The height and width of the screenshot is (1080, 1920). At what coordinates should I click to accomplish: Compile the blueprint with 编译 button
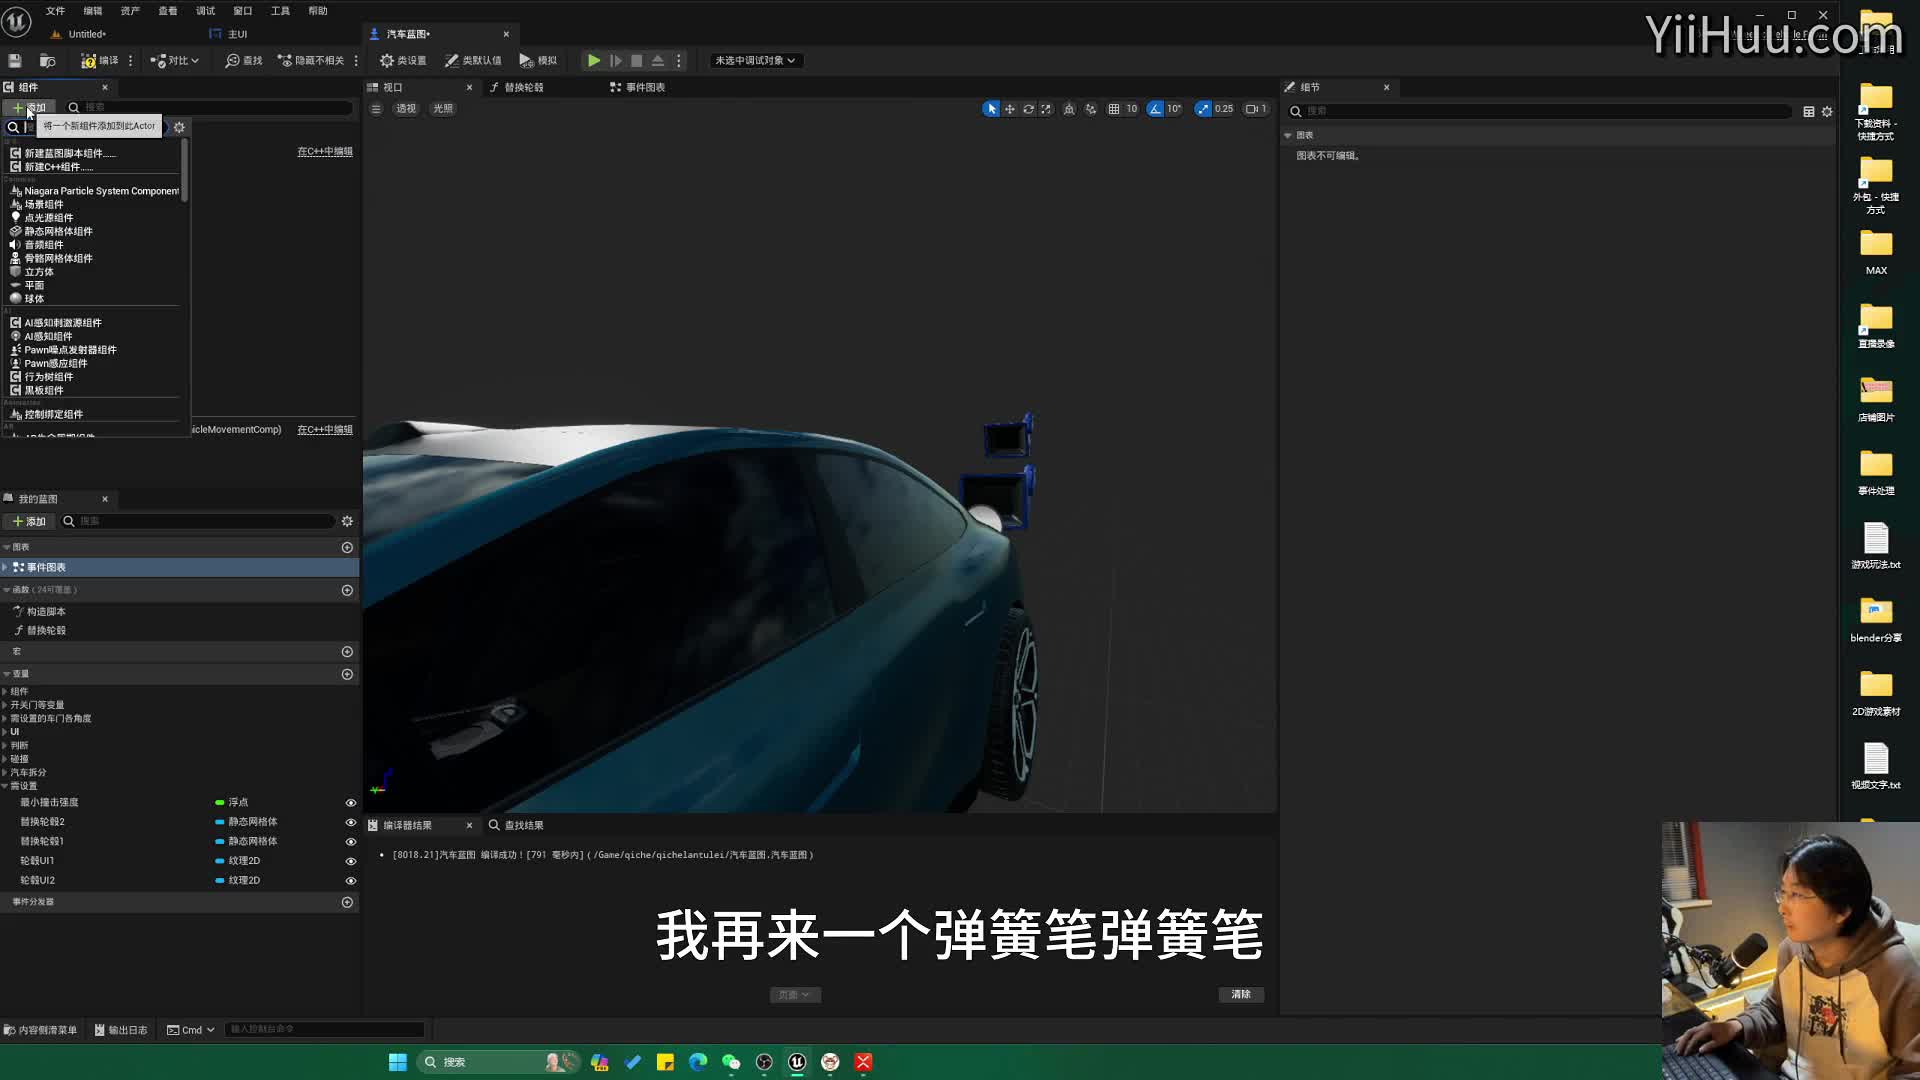click(100, 61)
